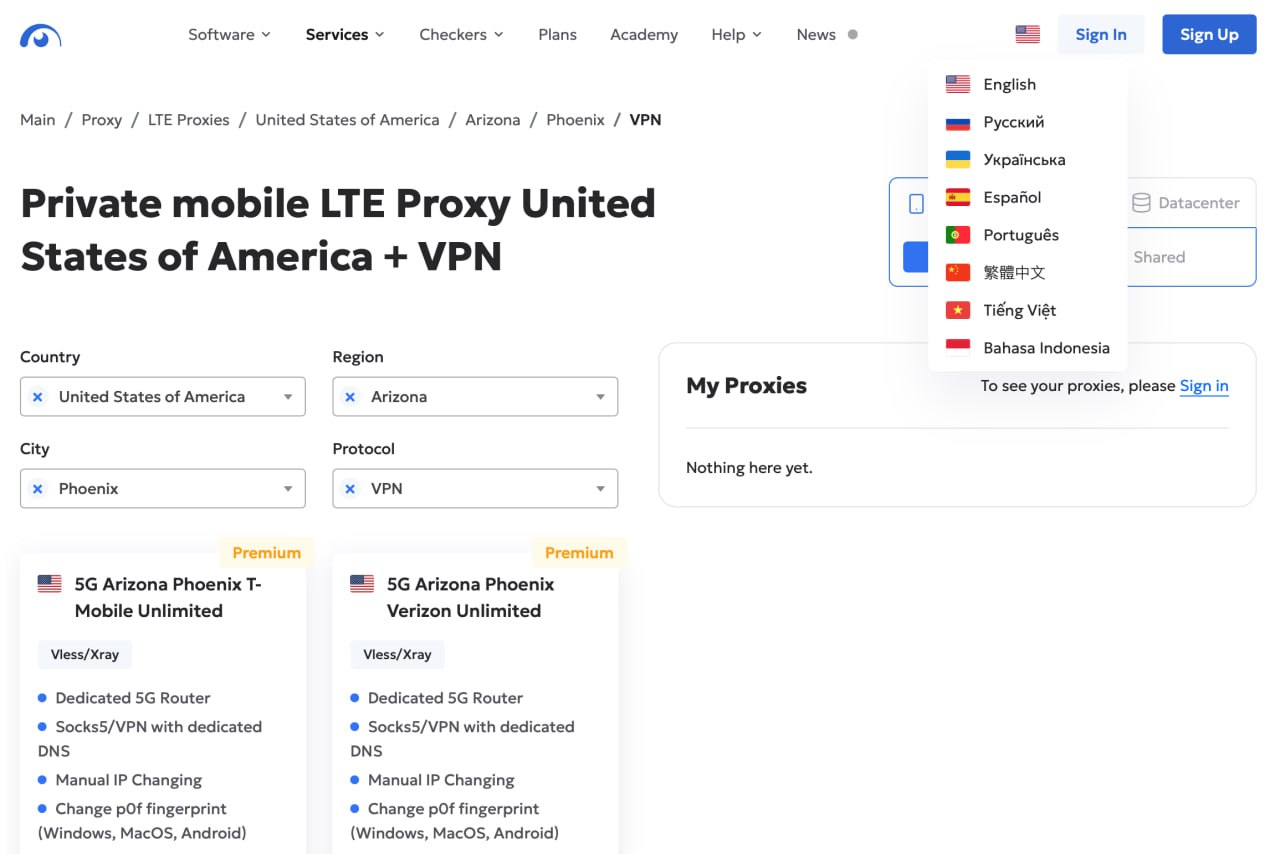Expand the Country dropdown arrow
1280x854 pixels.
click(288, 397)
